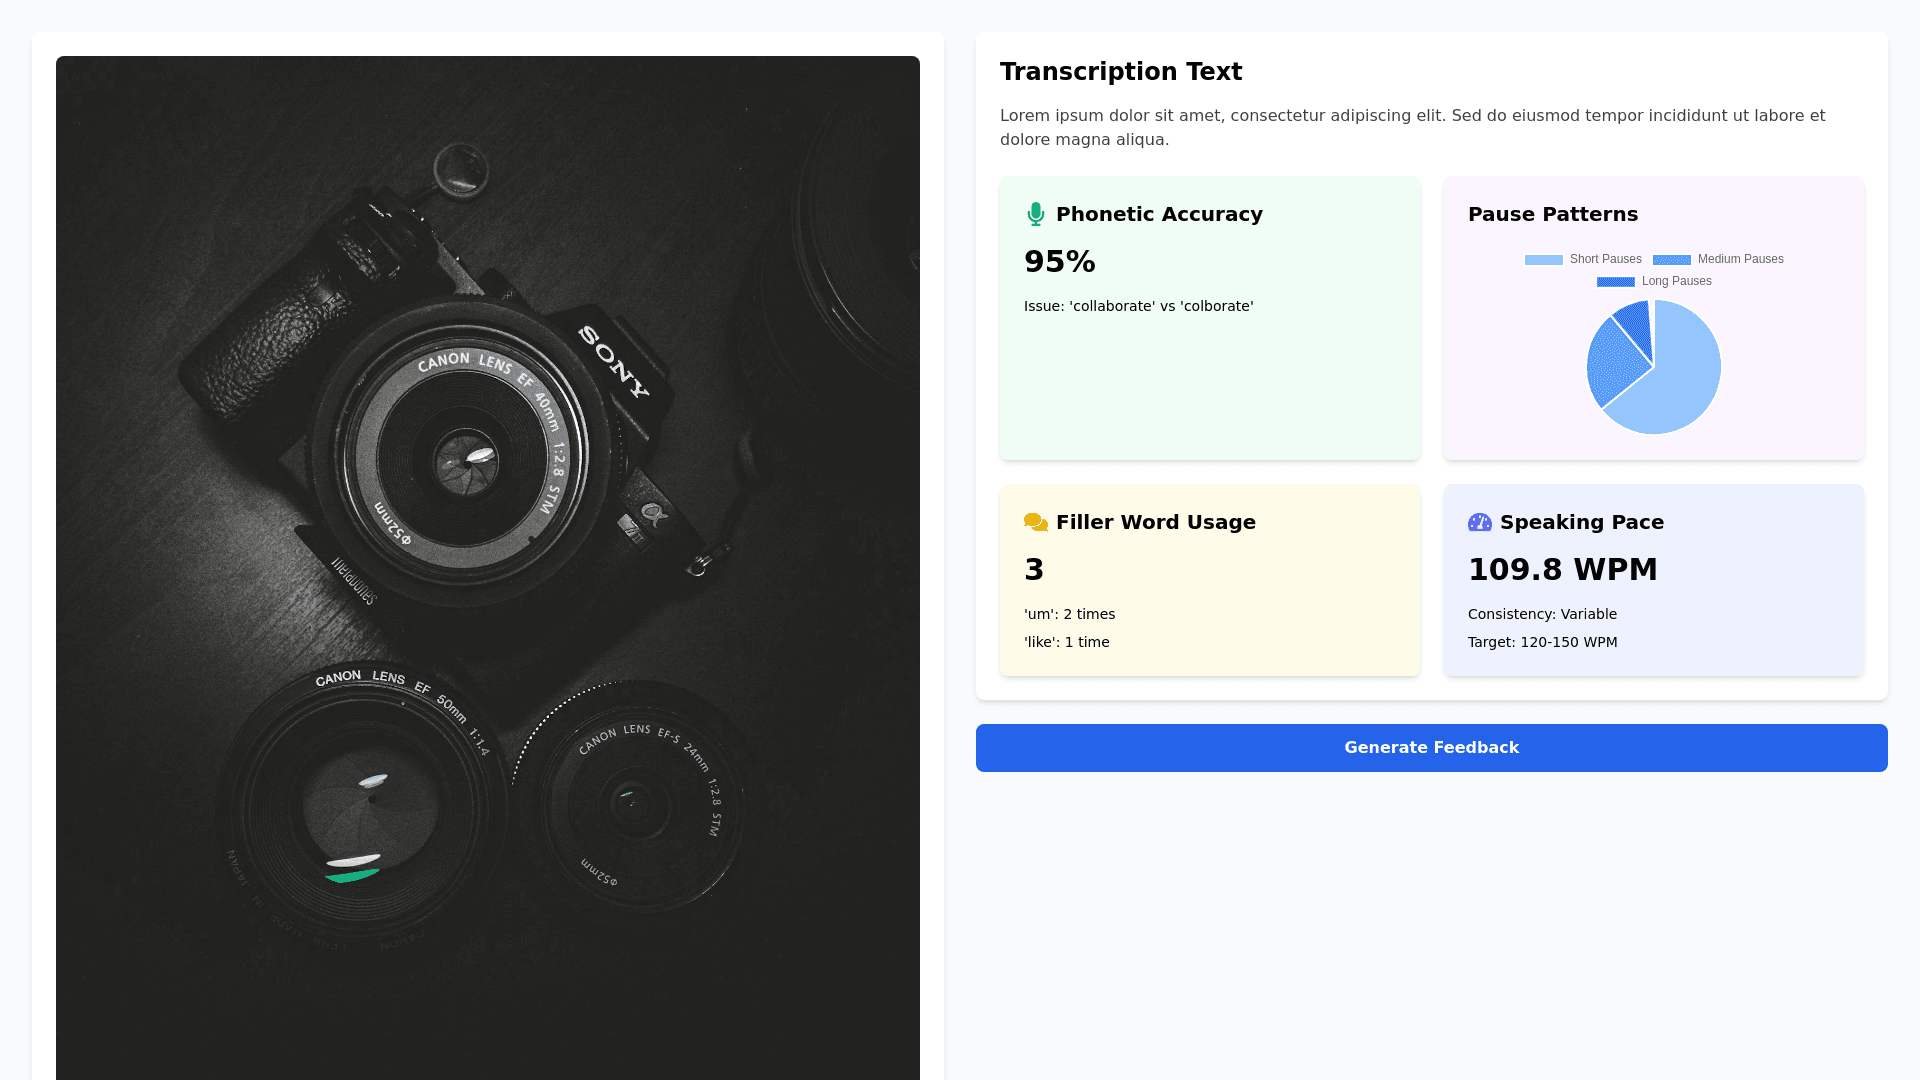Click the speedometer icon by Speaking Pace
Viewport: 1920px width, 1080px height.
[1479, 522]
